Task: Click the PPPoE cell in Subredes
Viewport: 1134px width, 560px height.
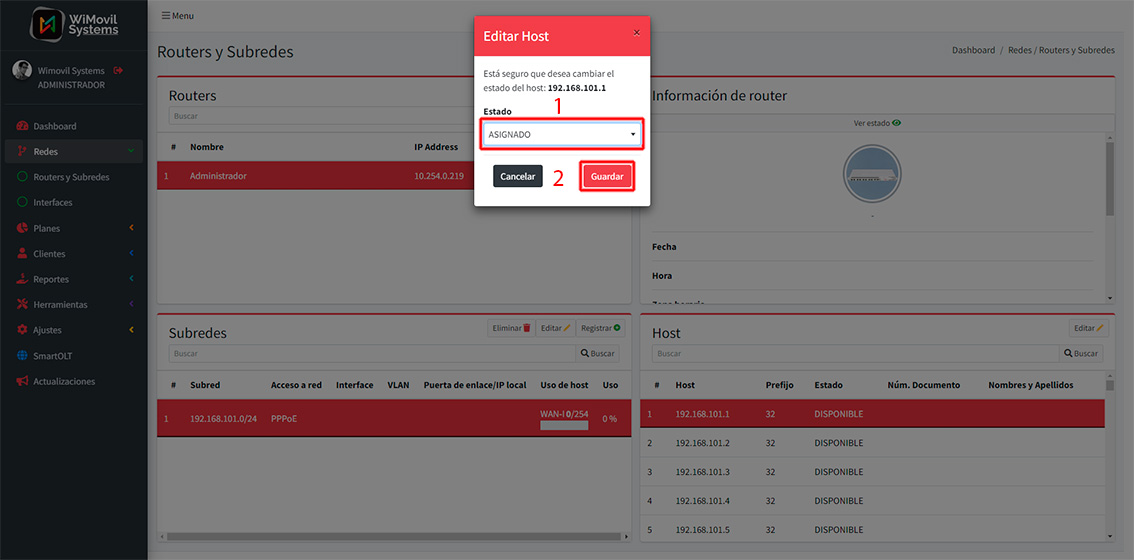Action: (284, 418)
